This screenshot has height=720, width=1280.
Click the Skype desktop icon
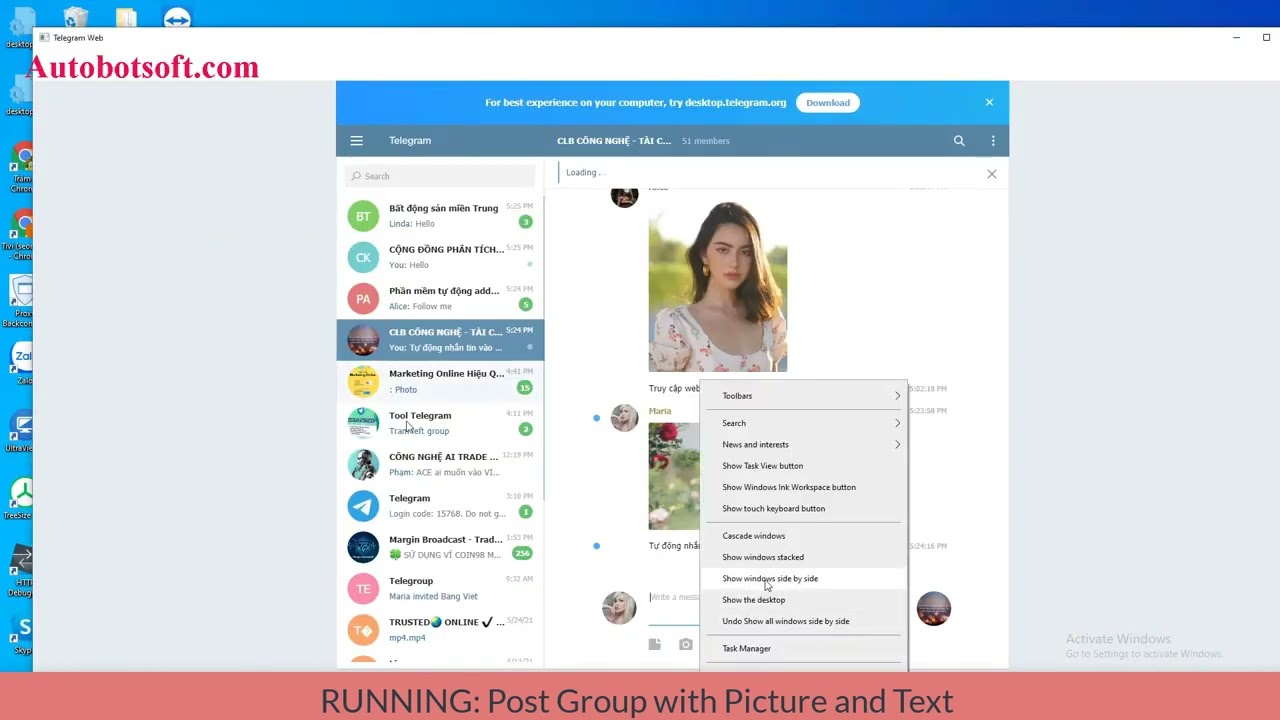23,634
